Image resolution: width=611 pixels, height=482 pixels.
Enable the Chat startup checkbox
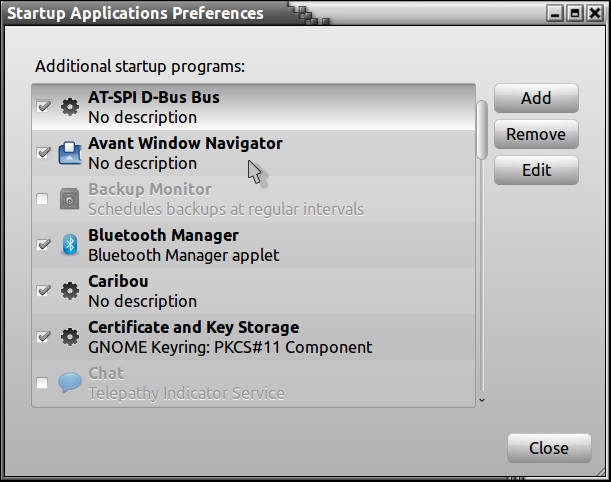click(42, 383)
